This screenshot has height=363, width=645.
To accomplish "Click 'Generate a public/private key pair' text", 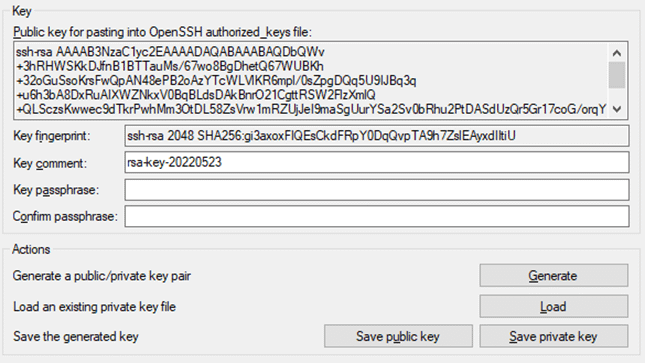I will (x=102, y=276).
